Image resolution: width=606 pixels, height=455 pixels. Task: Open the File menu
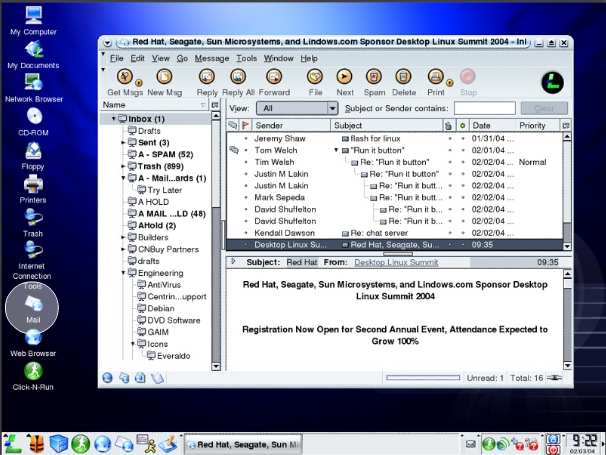click(116, 58)
